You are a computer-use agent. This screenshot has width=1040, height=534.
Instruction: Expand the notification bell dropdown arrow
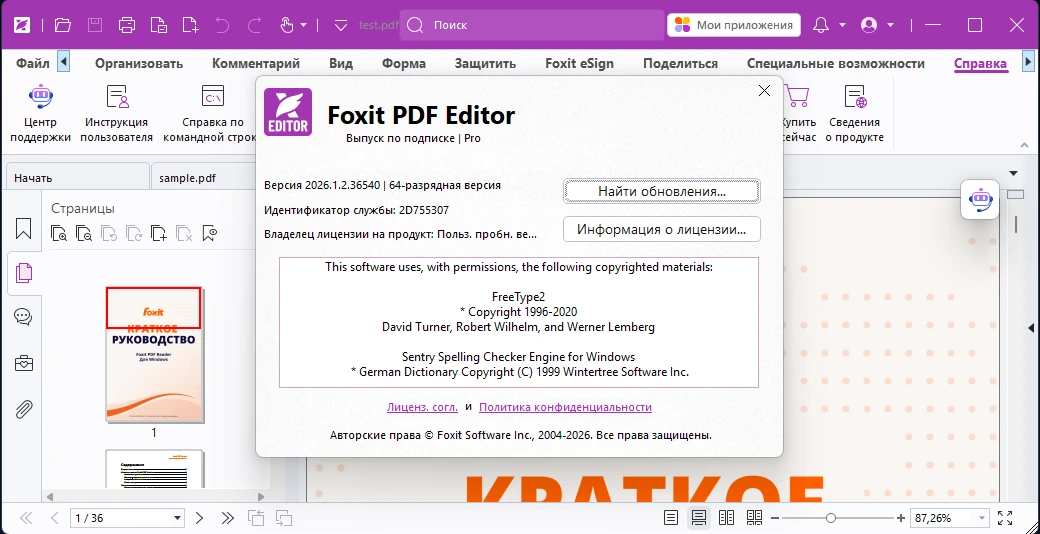click(842, 25)
